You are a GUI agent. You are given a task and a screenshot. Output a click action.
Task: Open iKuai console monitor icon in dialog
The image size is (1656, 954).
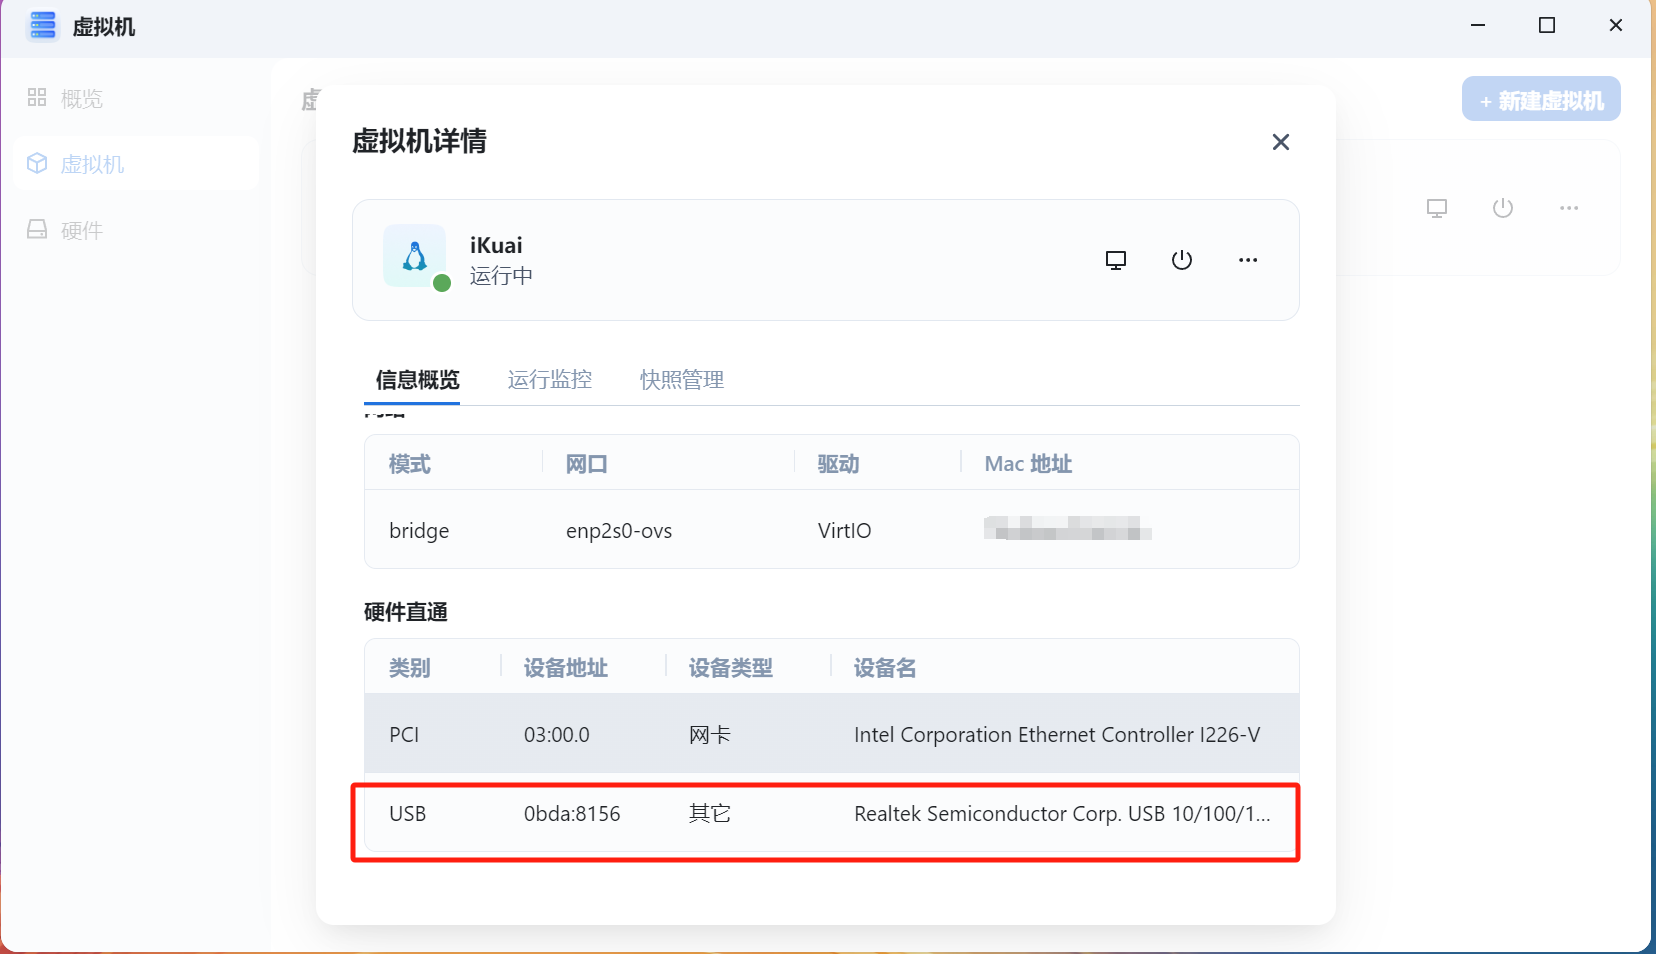[x=1116, y=260]
